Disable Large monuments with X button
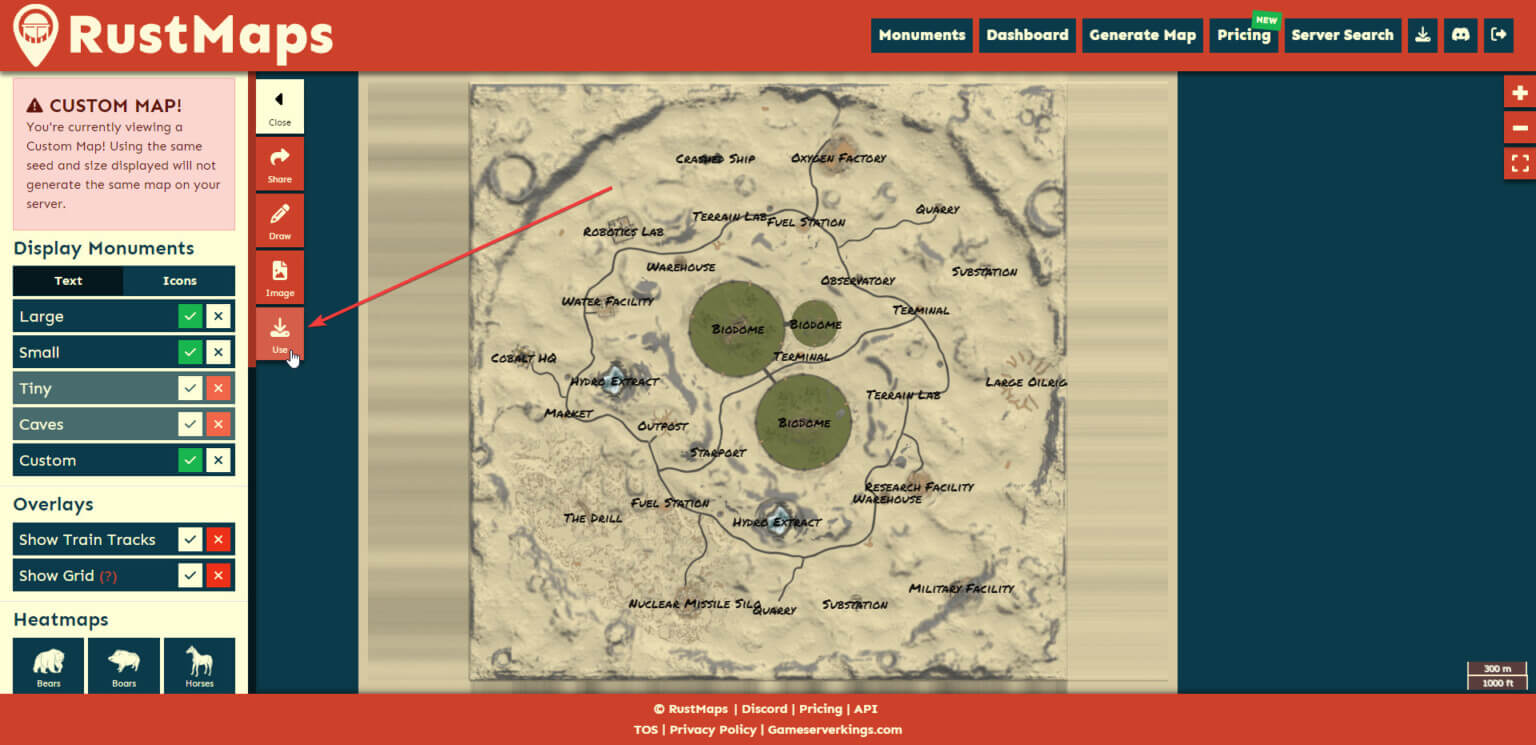Viewport: 1536px width, 745px height. (219, 317)
